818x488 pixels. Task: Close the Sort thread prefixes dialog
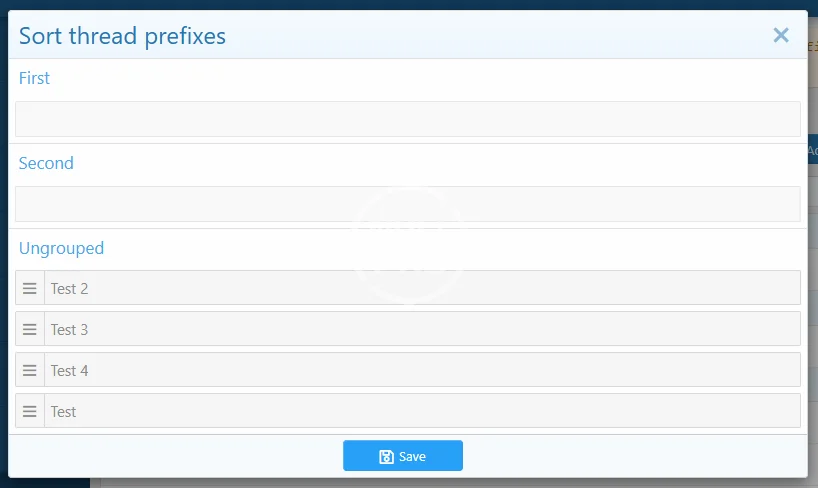781,36
